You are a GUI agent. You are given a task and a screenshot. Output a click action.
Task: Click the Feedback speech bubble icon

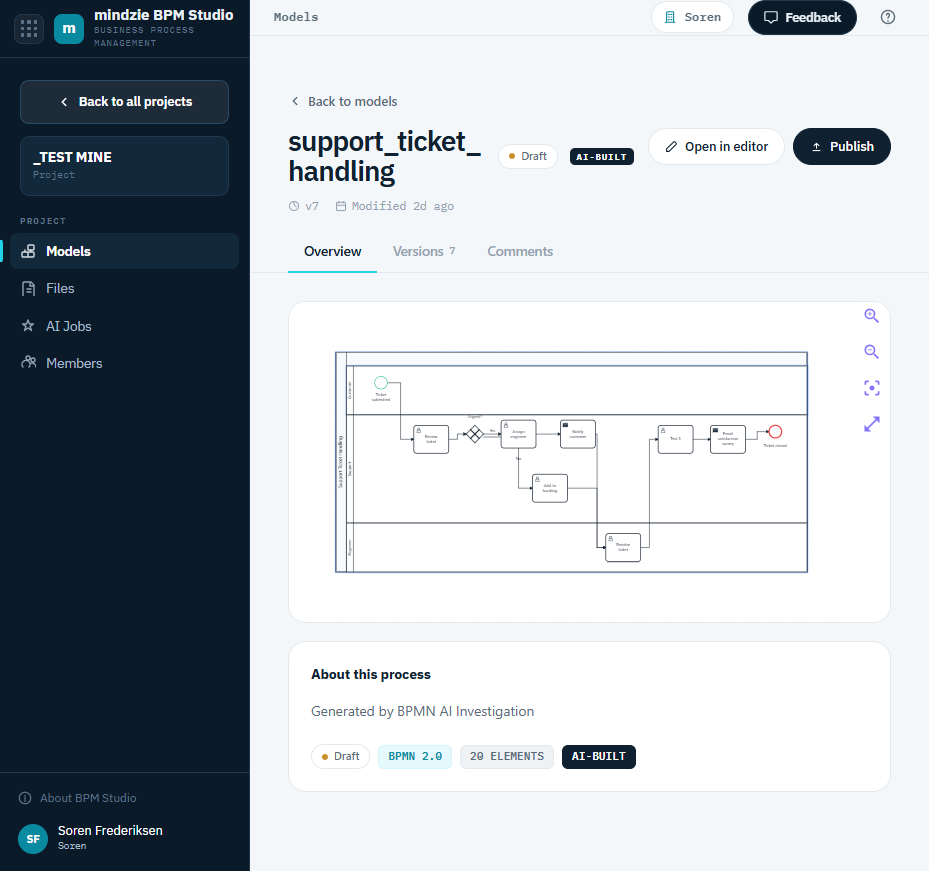click(x=770, y=17)
